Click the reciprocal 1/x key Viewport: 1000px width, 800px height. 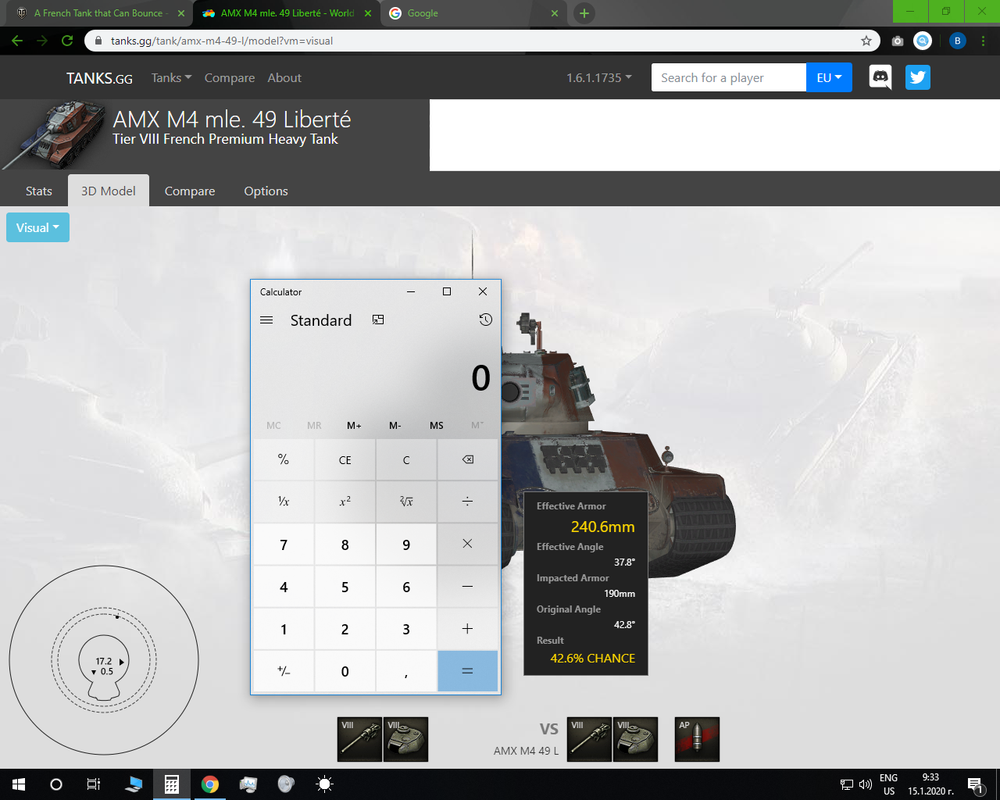(283, 501)
